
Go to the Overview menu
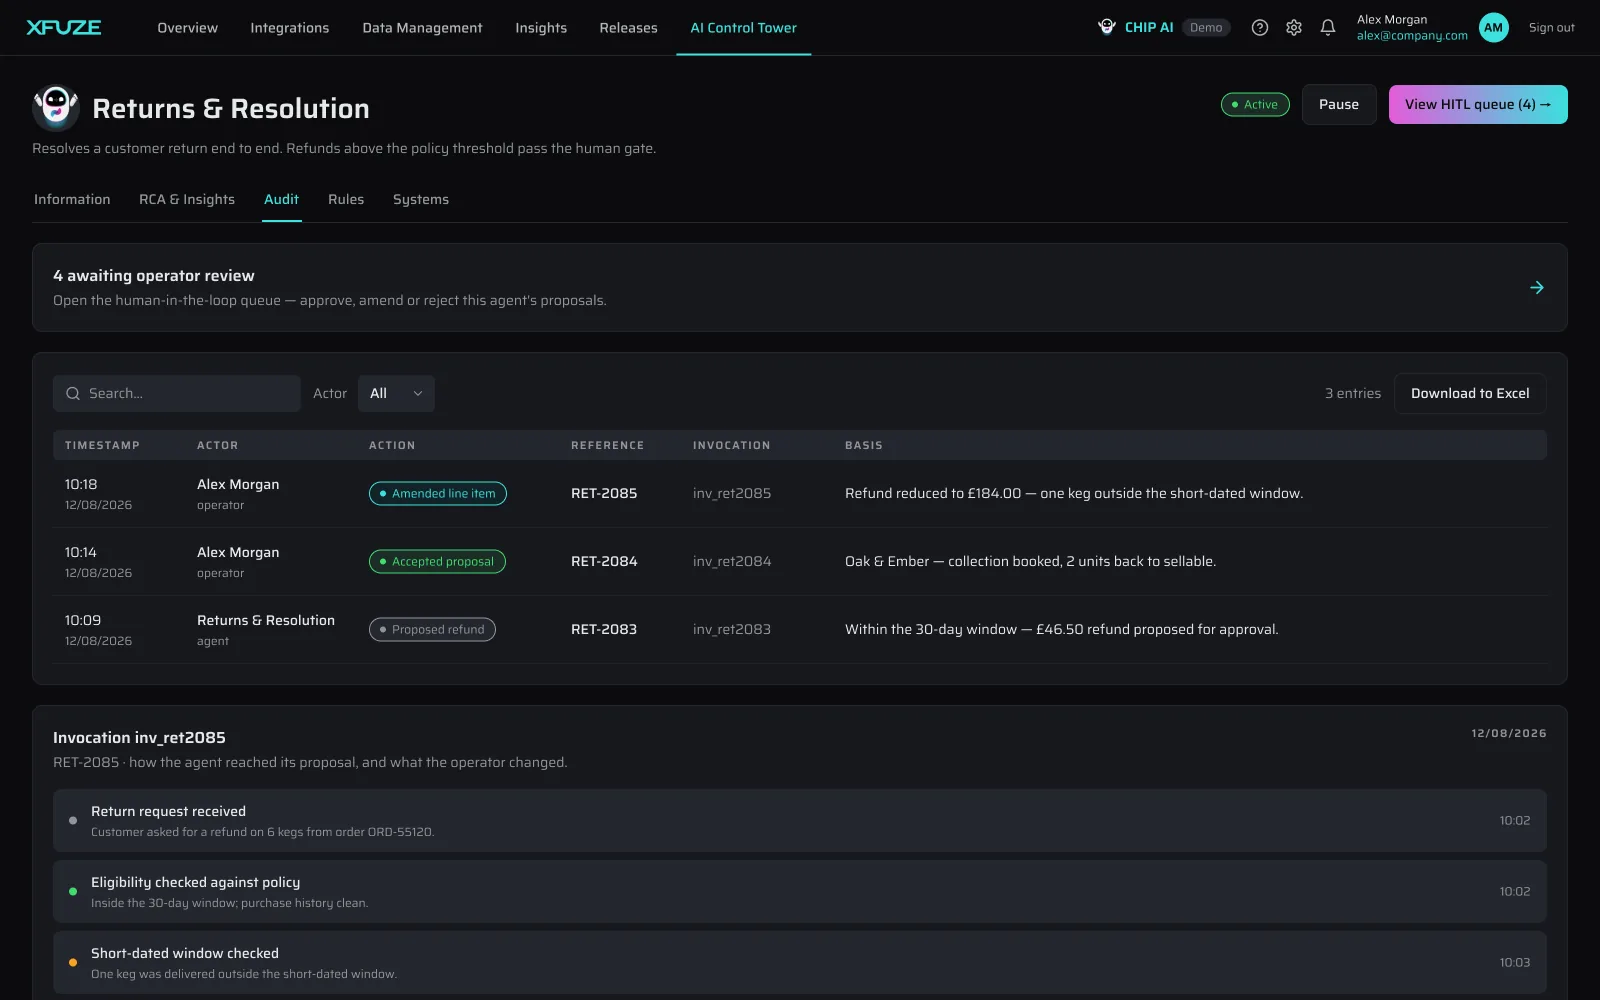coord(187,28)
